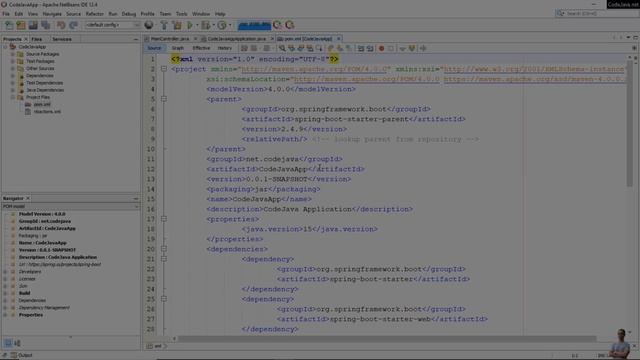Click the Clean and Build icon
This screenshot has width=640, height=360.
point(177,25)
